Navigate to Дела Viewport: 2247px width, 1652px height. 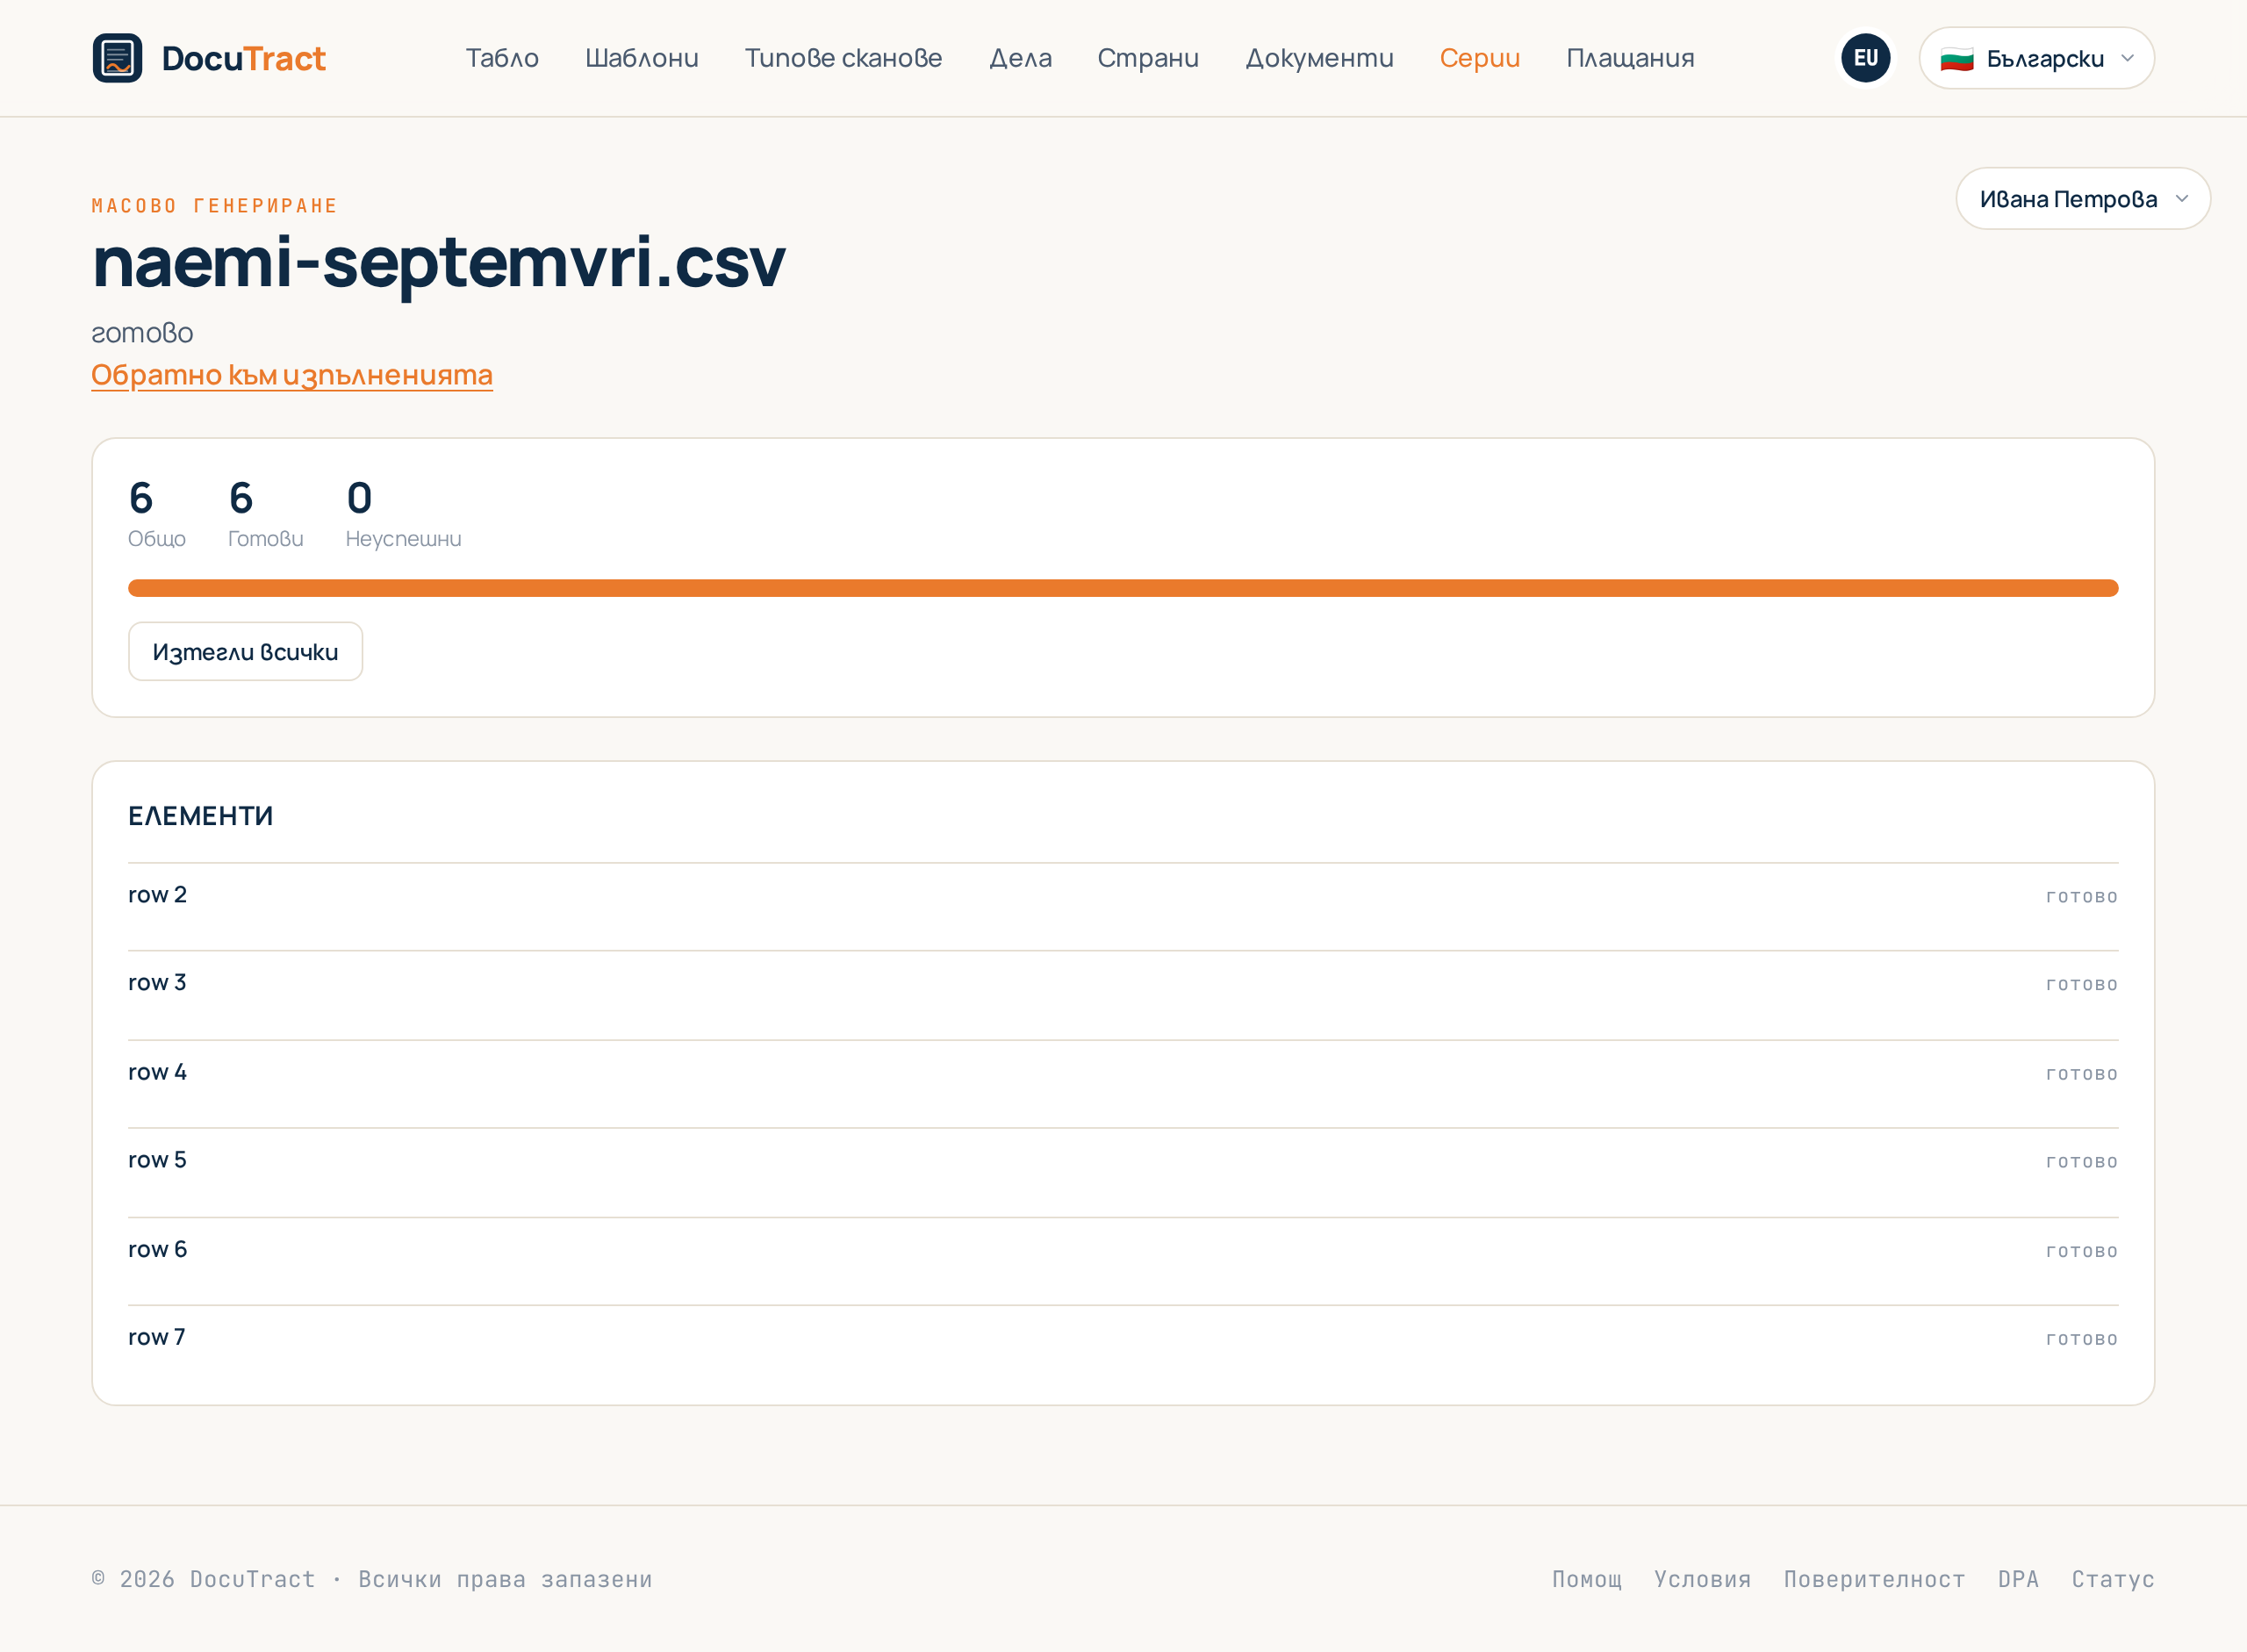pos(1020,58)
